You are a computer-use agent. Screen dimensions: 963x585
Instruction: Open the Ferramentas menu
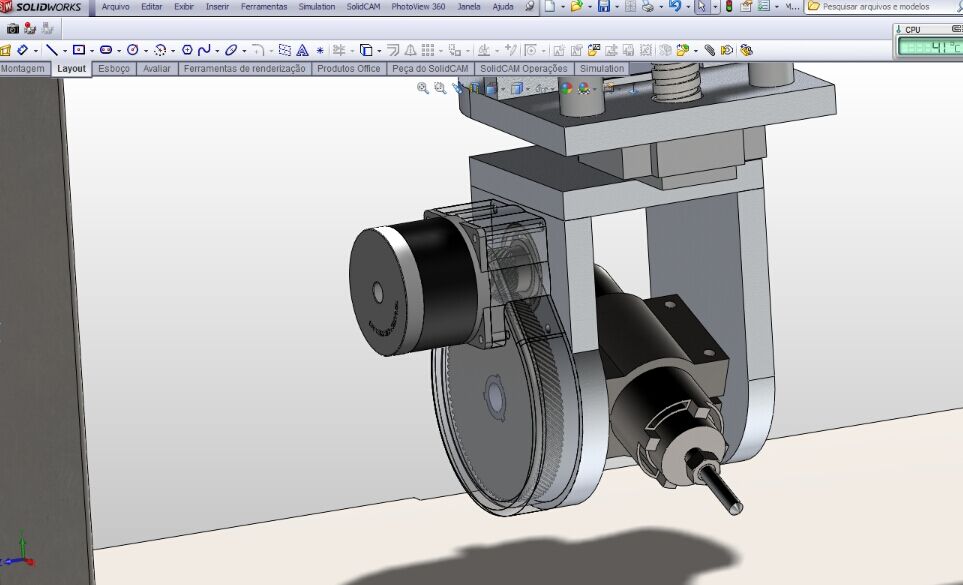point(263,7)
